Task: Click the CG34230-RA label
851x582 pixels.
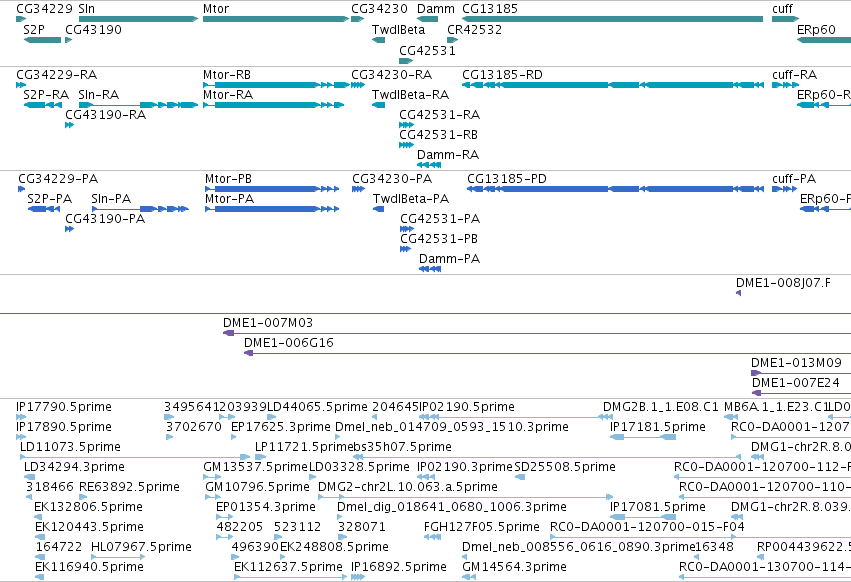Action: point(392,74)
